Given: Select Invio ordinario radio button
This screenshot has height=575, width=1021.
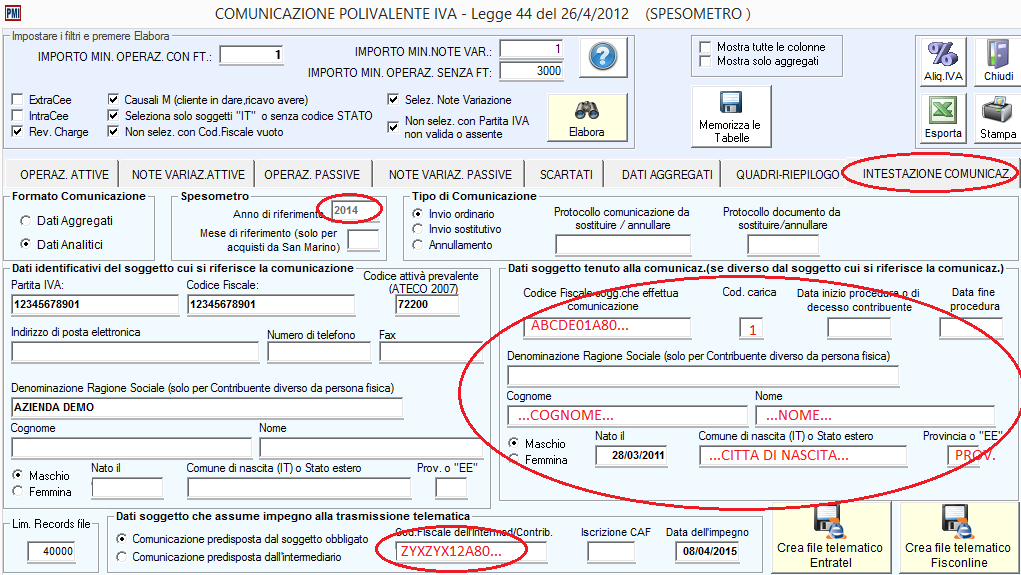Looking at the screenshot, I should click(418, 214).
